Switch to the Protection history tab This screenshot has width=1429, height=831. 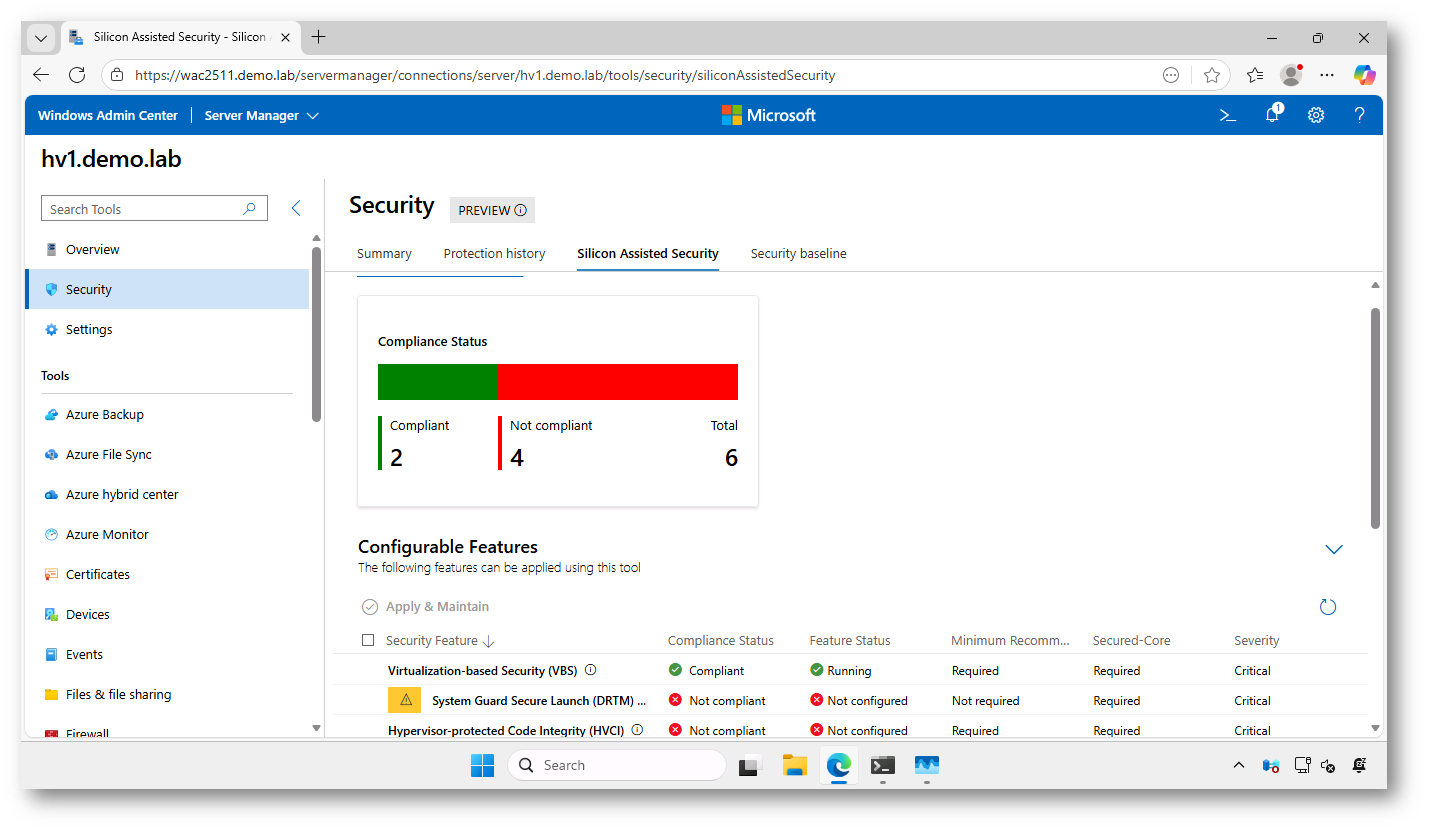point(494,253)
